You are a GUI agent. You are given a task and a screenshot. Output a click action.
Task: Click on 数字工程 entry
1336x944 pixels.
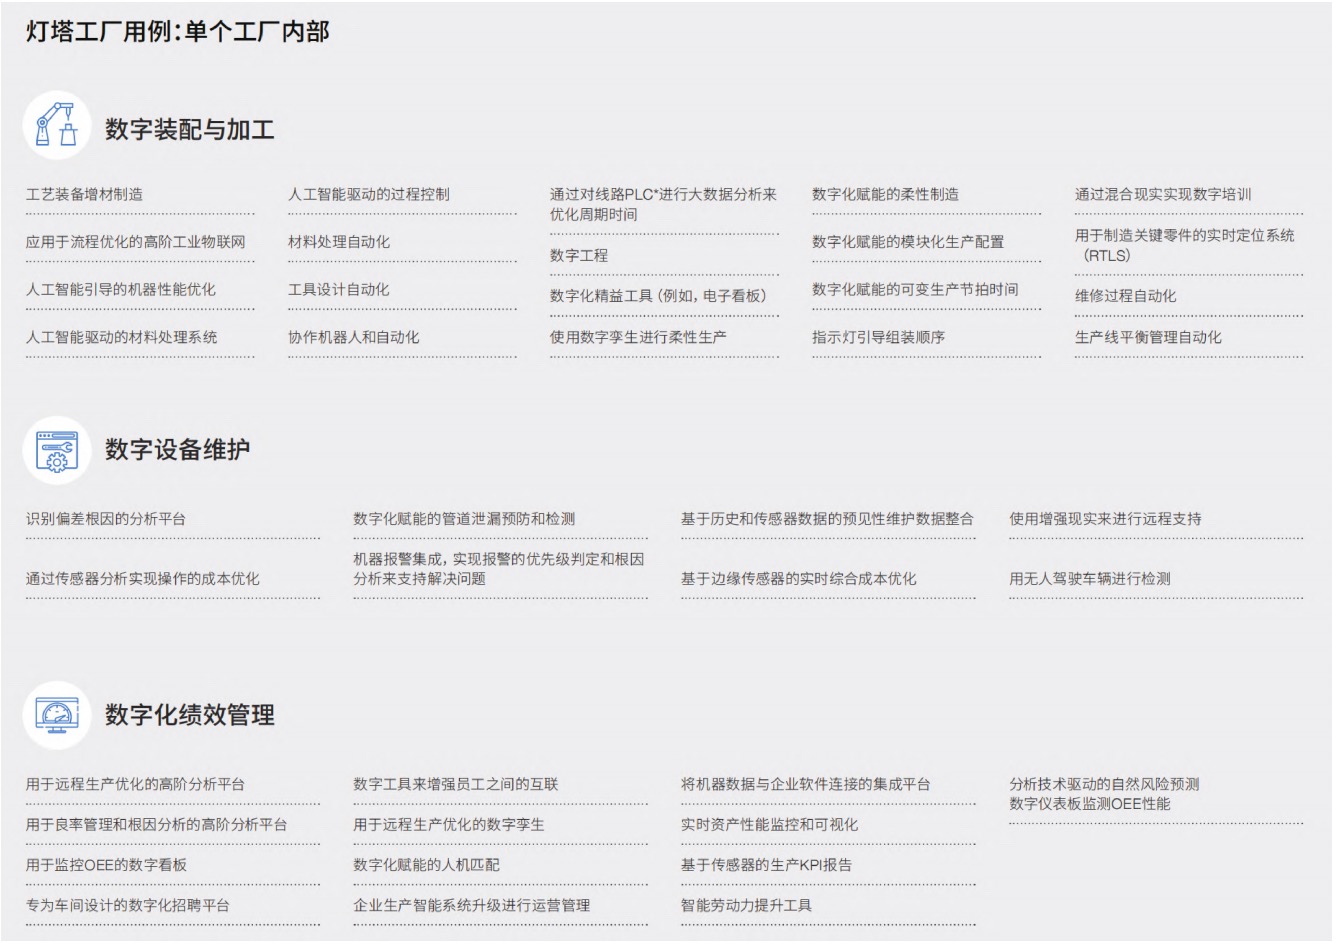[578, 255]
